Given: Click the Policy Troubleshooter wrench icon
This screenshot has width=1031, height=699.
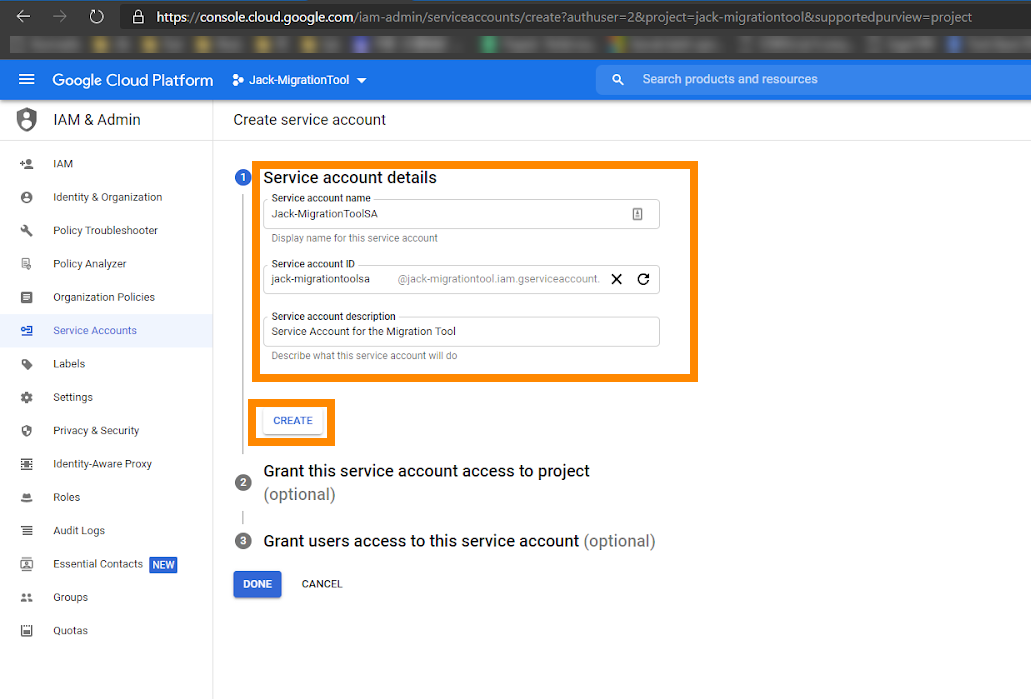Looking at the screenshot, I should [x=26, y=231].
